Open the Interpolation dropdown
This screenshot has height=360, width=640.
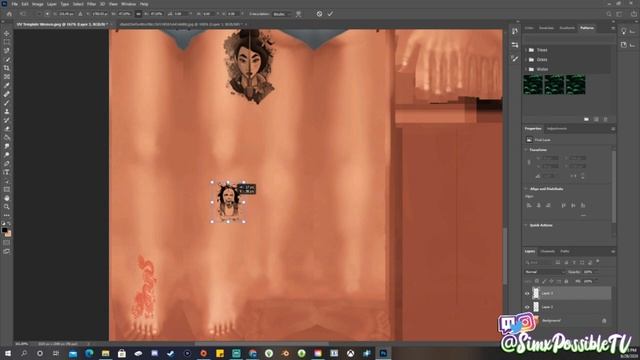pyautogui.click(x=282, y=14)
